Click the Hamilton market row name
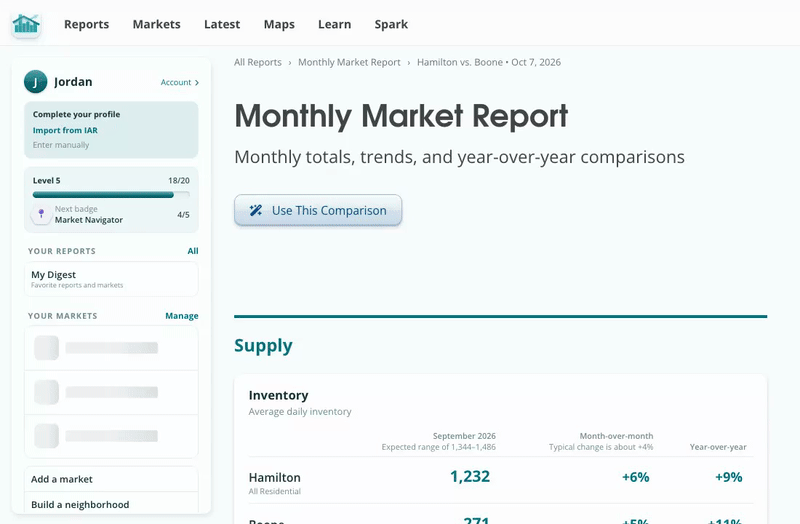This screenshot has height=524, width=800. [x=274, y=478]
